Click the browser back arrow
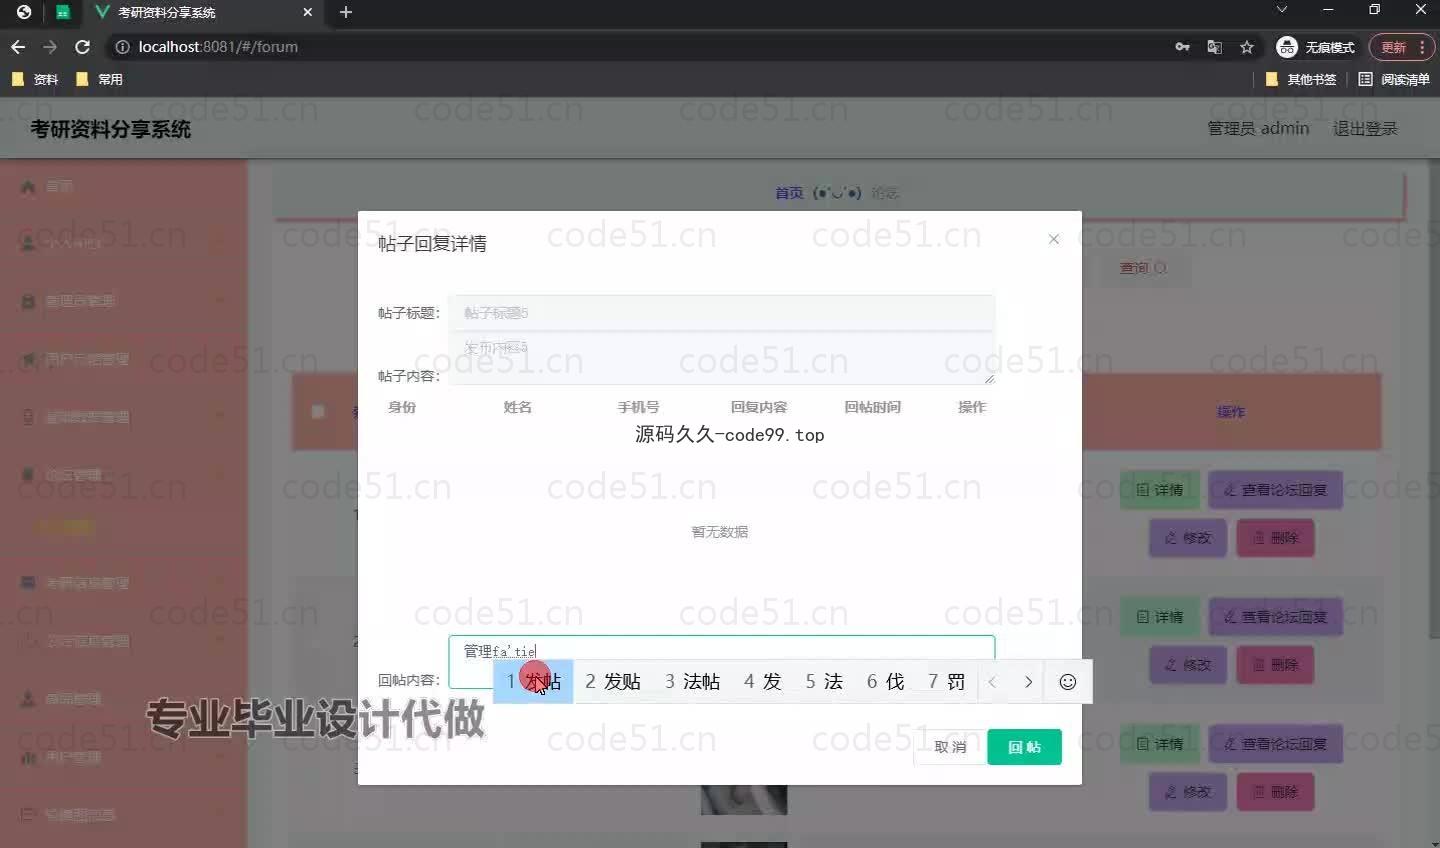1440x848 pixels. (18, 47)
